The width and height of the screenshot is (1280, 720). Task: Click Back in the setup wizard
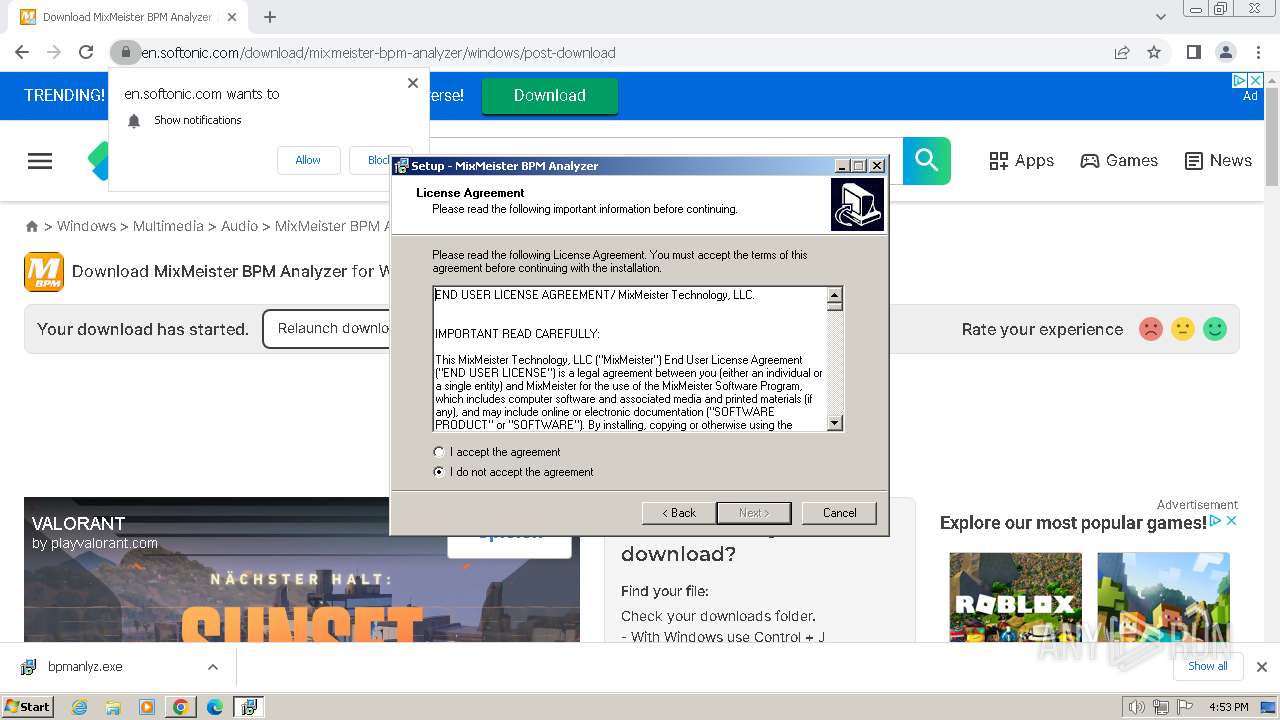coord(678,513)
